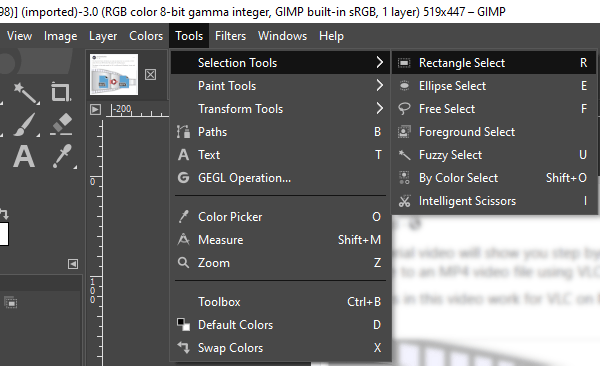Click the ruler corner navigation arrow button
The width and height of the screenshot is (600, 366).
[95, 110]
